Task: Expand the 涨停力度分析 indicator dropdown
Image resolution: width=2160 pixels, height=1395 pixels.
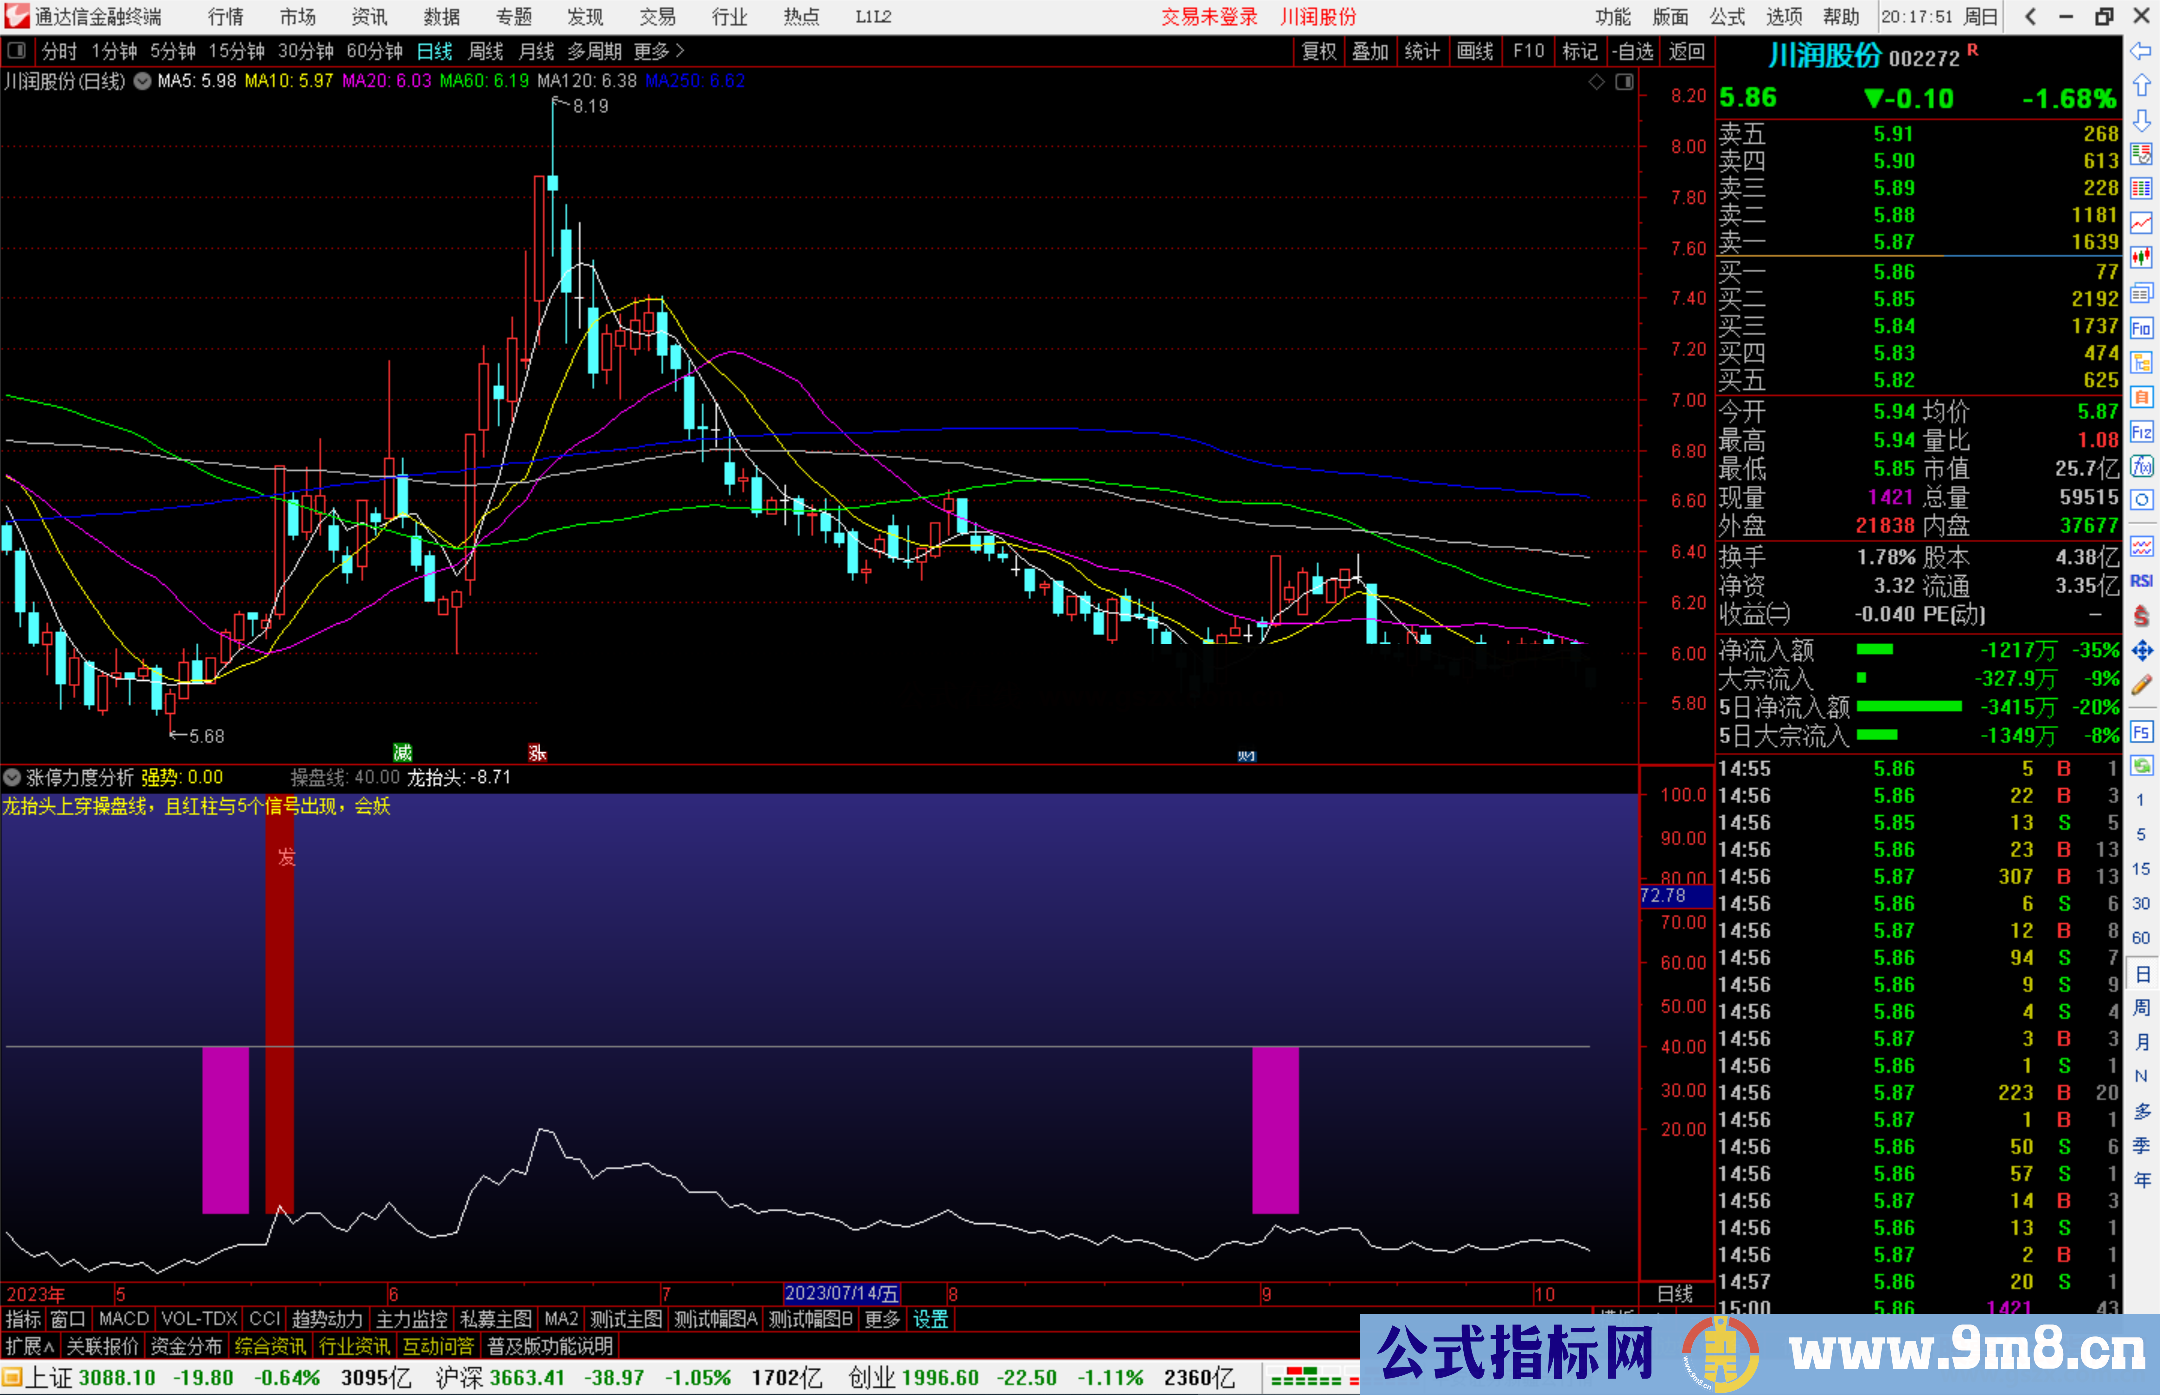Action: (x=12, y=777)
